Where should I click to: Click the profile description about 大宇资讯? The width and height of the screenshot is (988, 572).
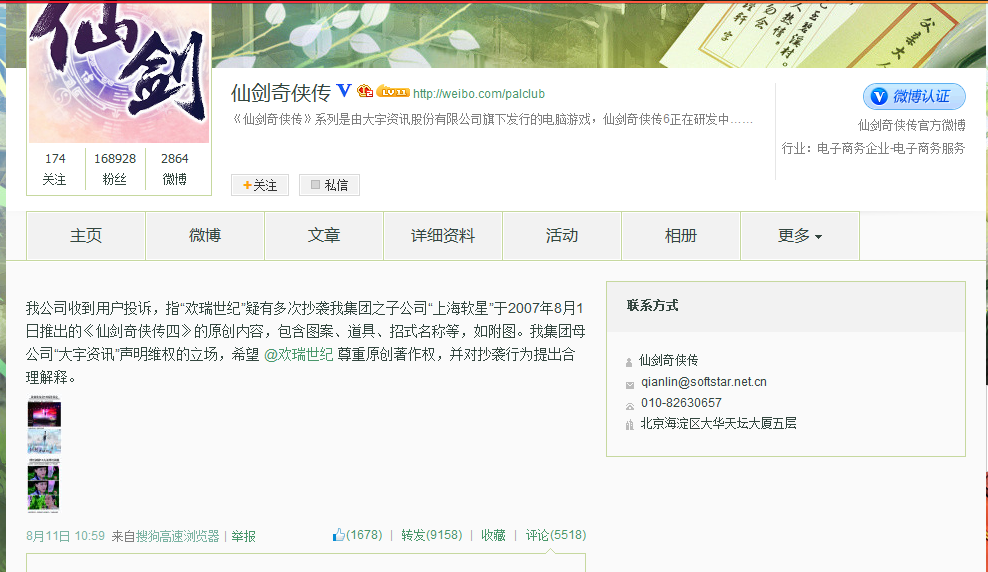point(492,119)
